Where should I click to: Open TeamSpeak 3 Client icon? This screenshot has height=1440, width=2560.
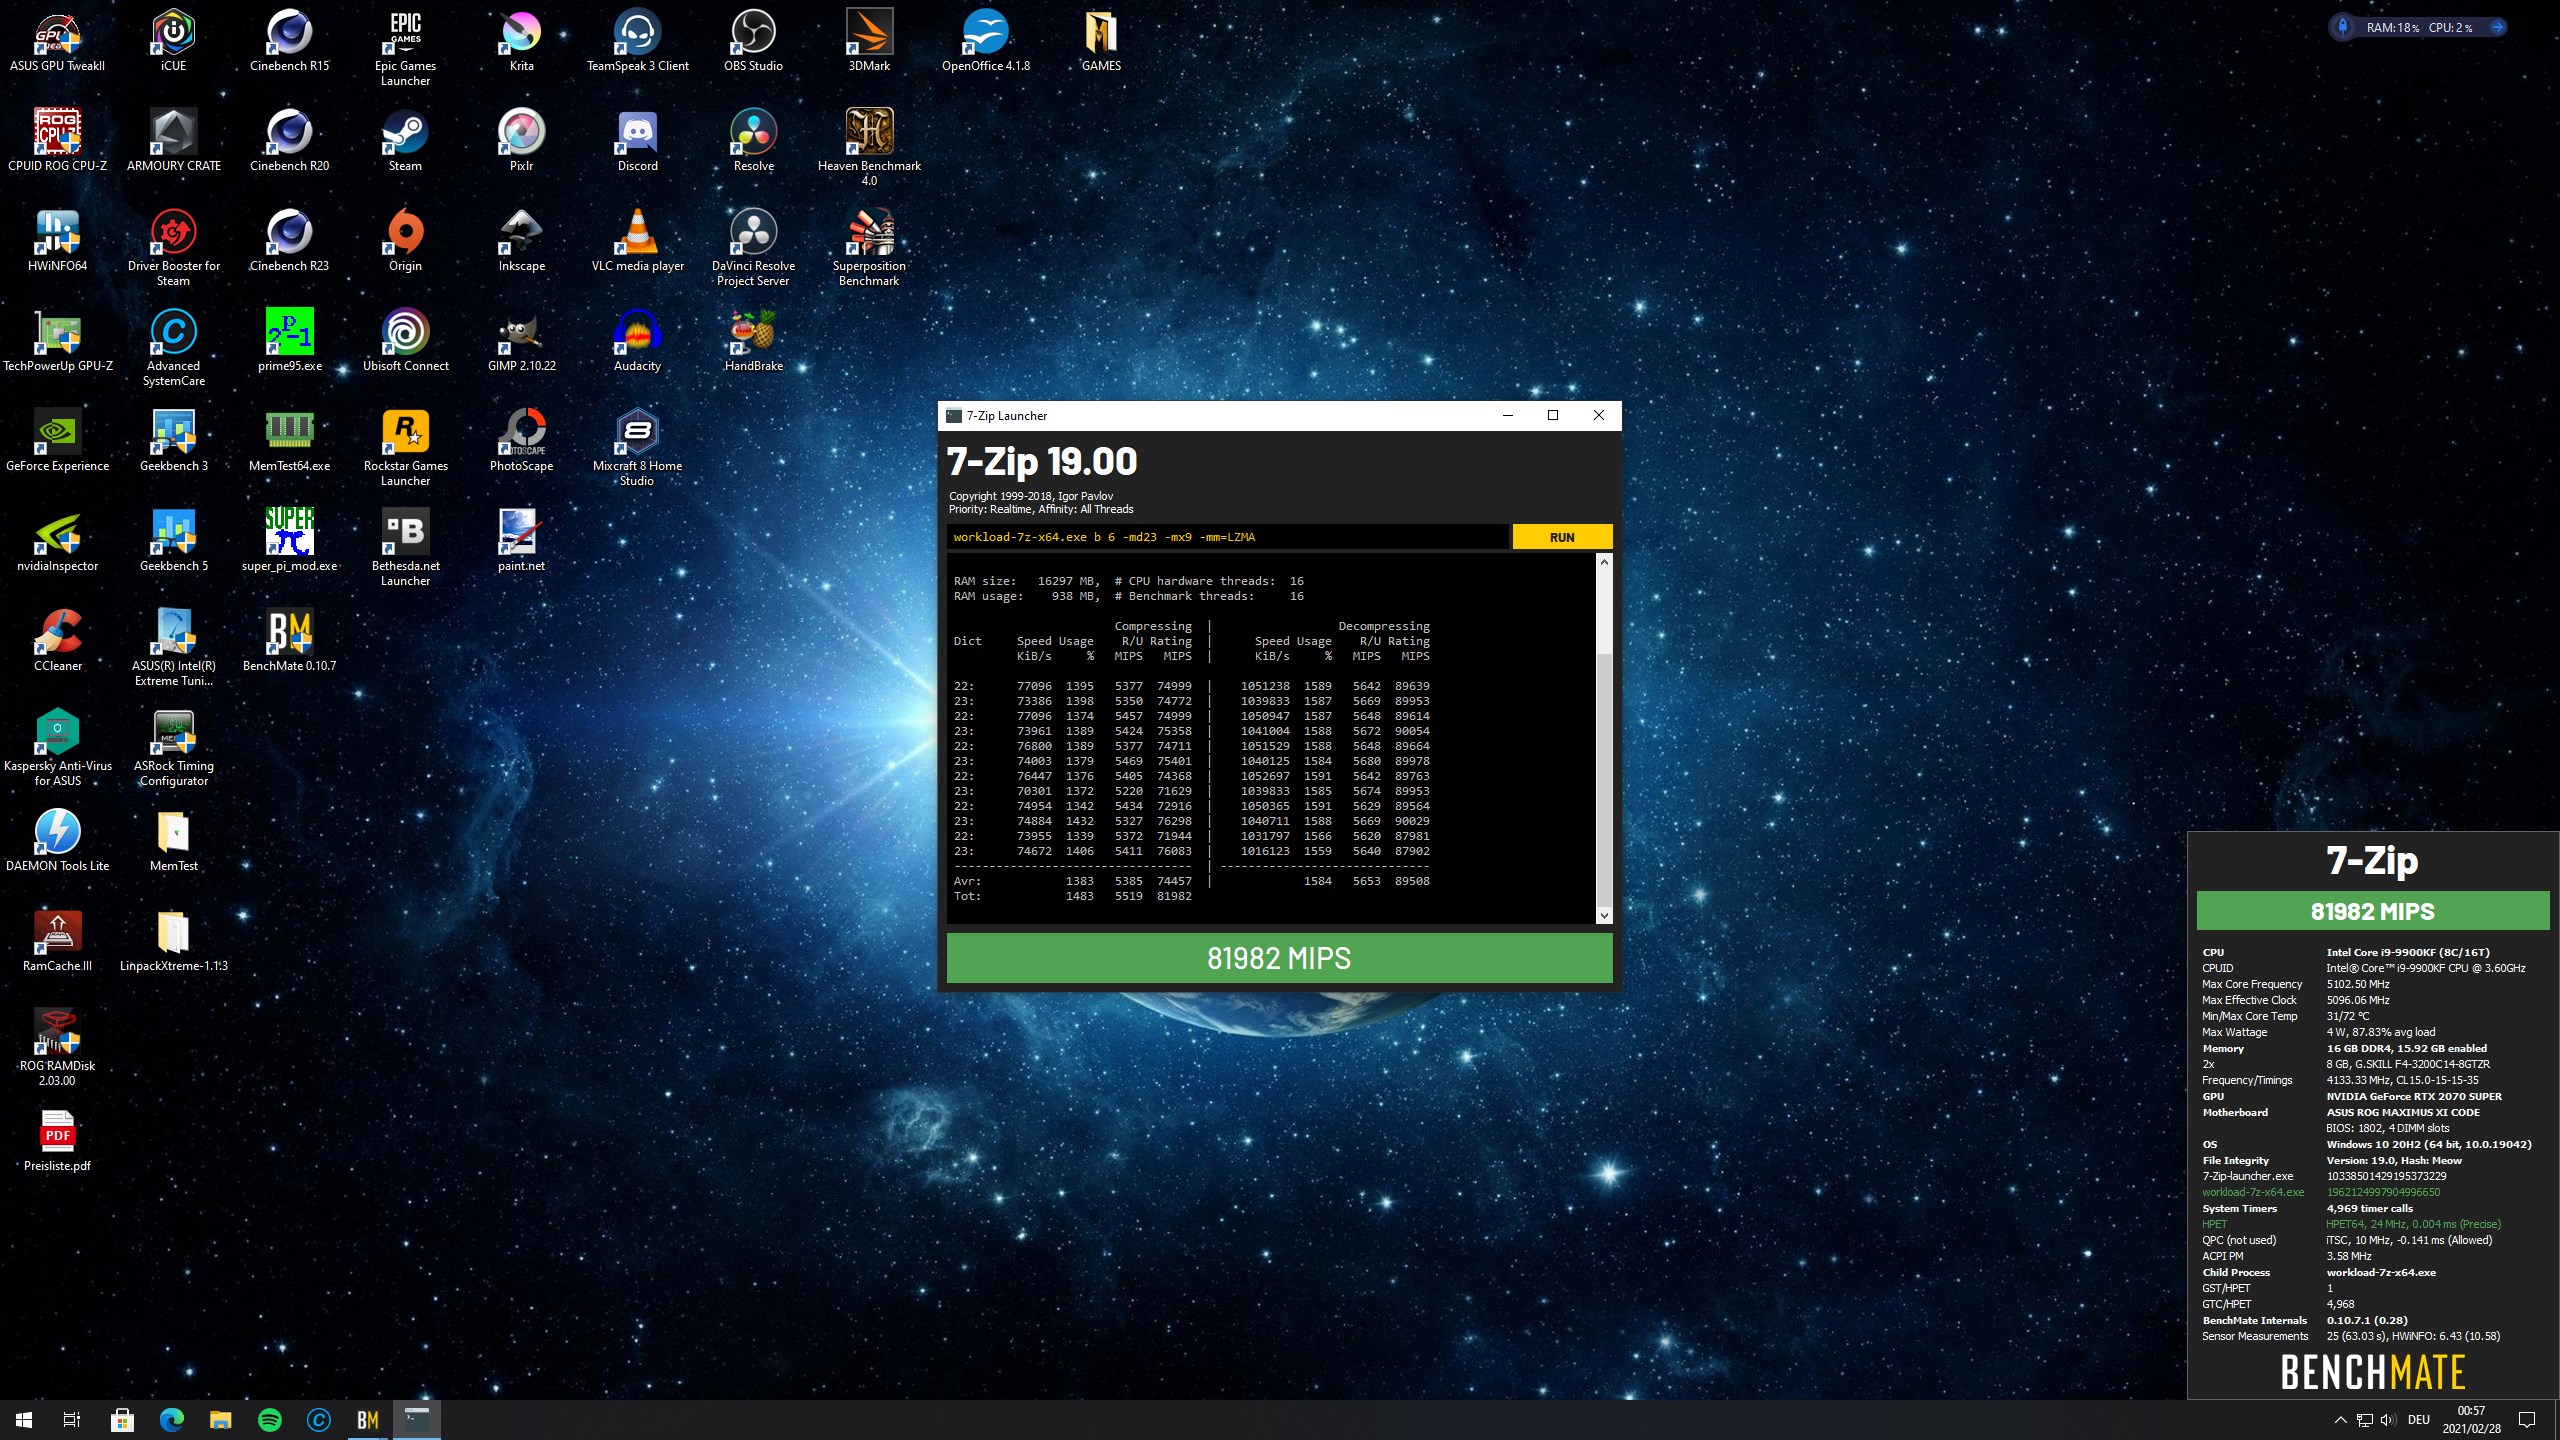[x=637, y=42]
